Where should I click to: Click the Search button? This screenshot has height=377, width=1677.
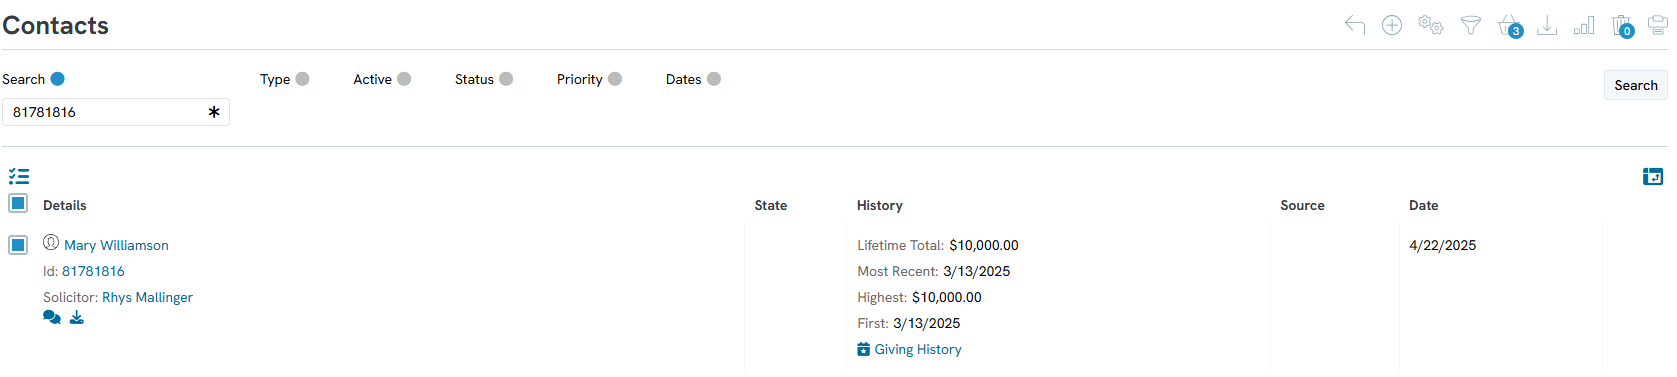1635,85
